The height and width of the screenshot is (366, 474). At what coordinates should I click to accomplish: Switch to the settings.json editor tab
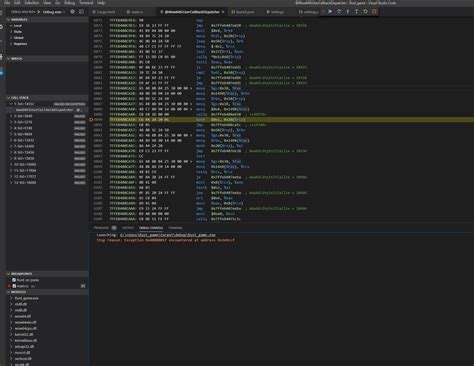309,12
